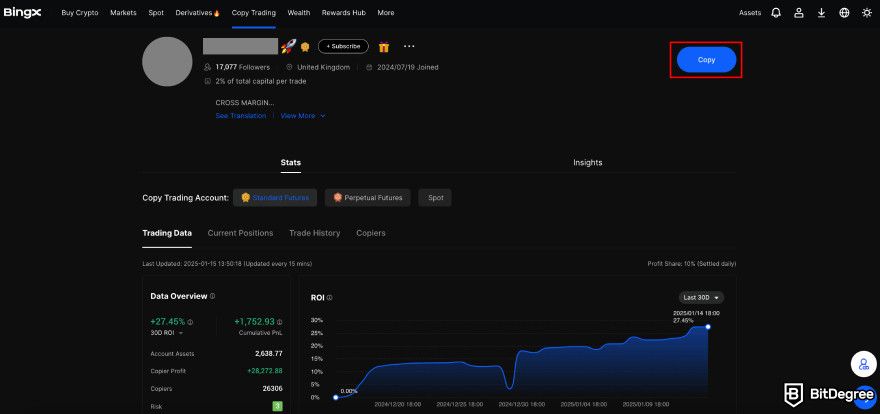Click the trader avatar picture
880x414 pixels.
tap(167, 62)
